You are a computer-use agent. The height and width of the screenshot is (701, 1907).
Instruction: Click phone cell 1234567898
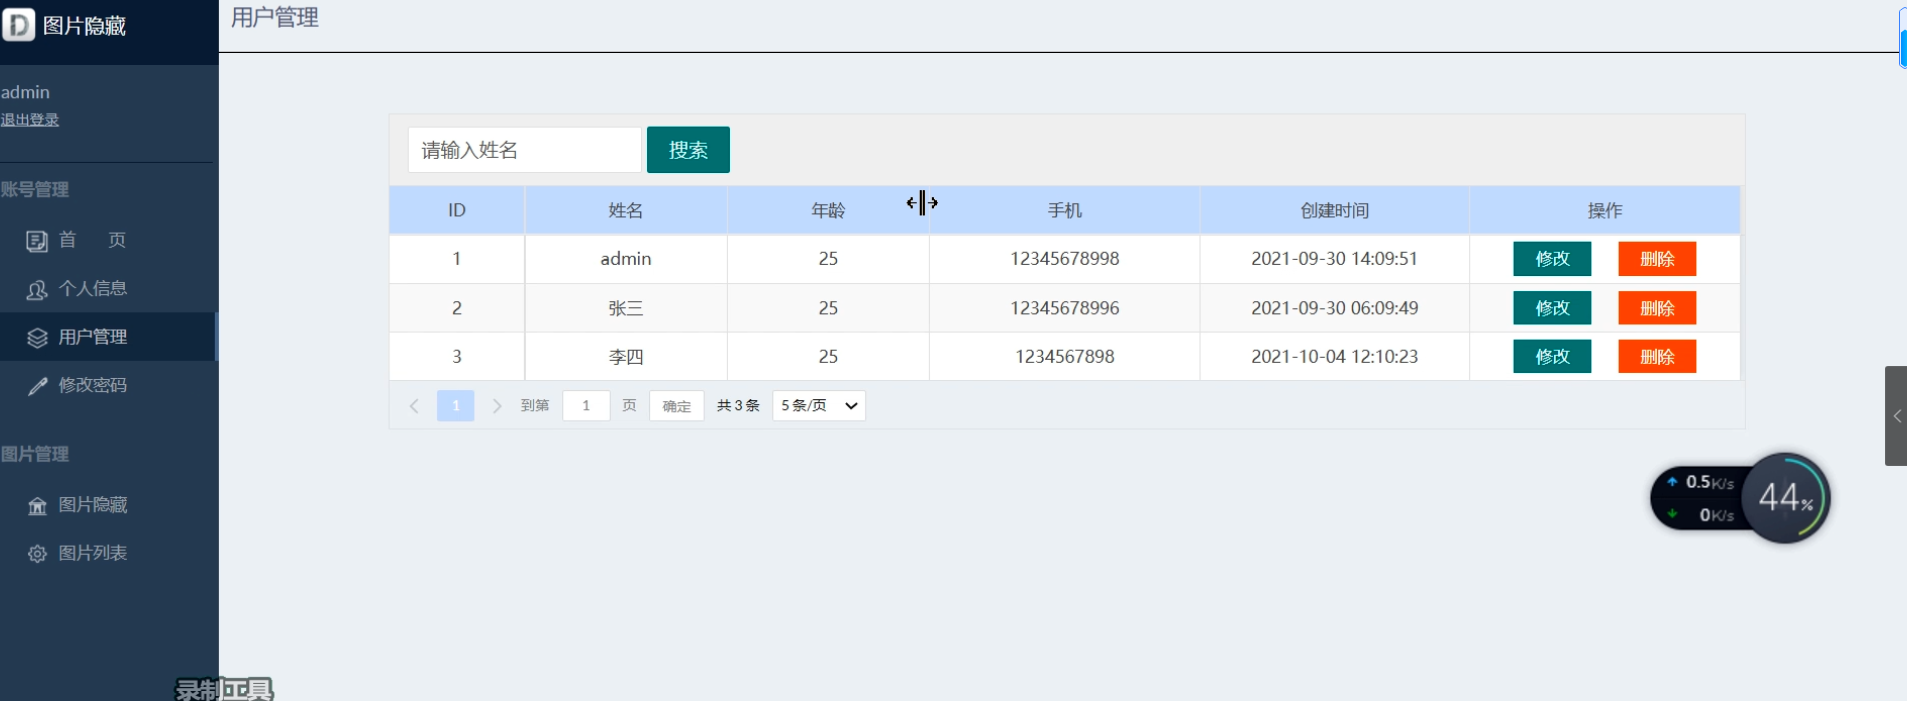(x=1065, y=356)
